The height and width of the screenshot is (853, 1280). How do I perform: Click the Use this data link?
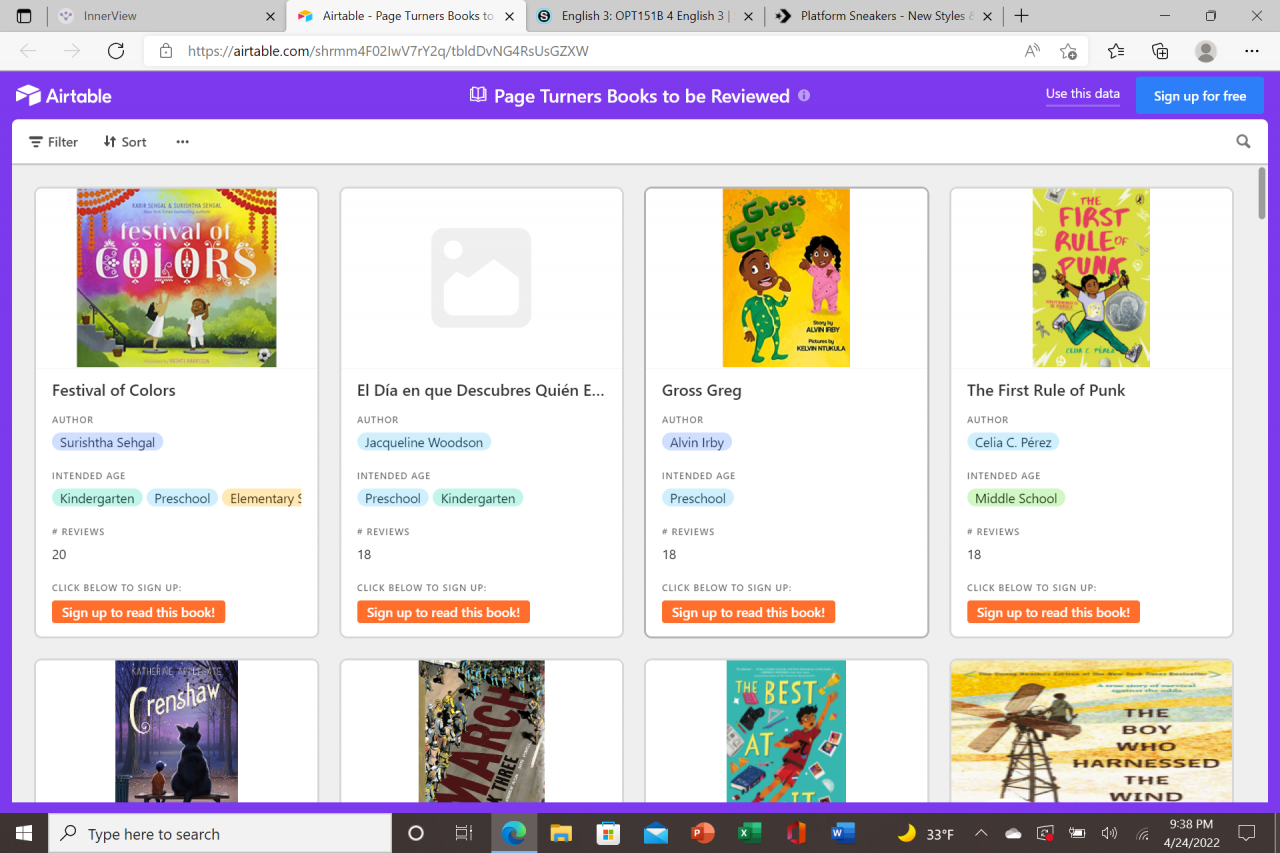[1083, 94]
